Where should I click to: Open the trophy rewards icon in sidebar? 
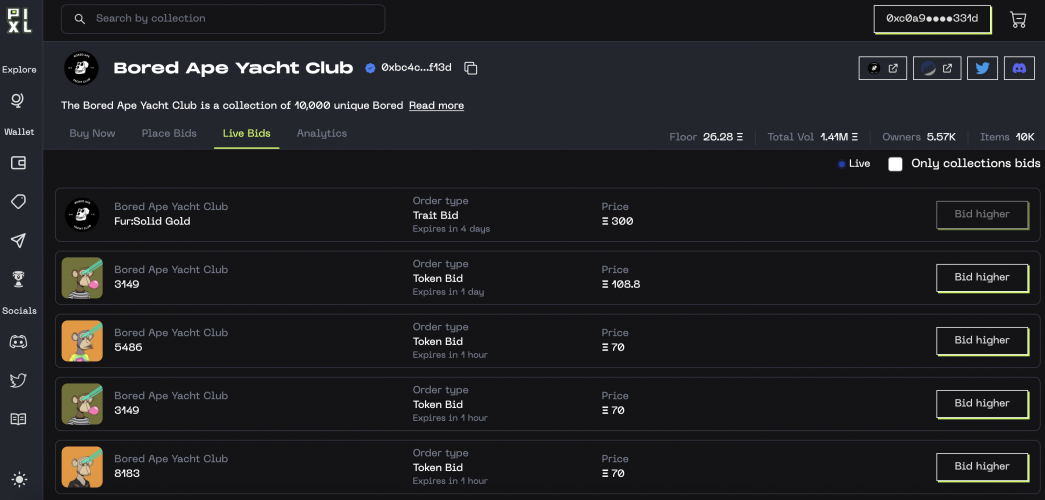tap(18, 278)
